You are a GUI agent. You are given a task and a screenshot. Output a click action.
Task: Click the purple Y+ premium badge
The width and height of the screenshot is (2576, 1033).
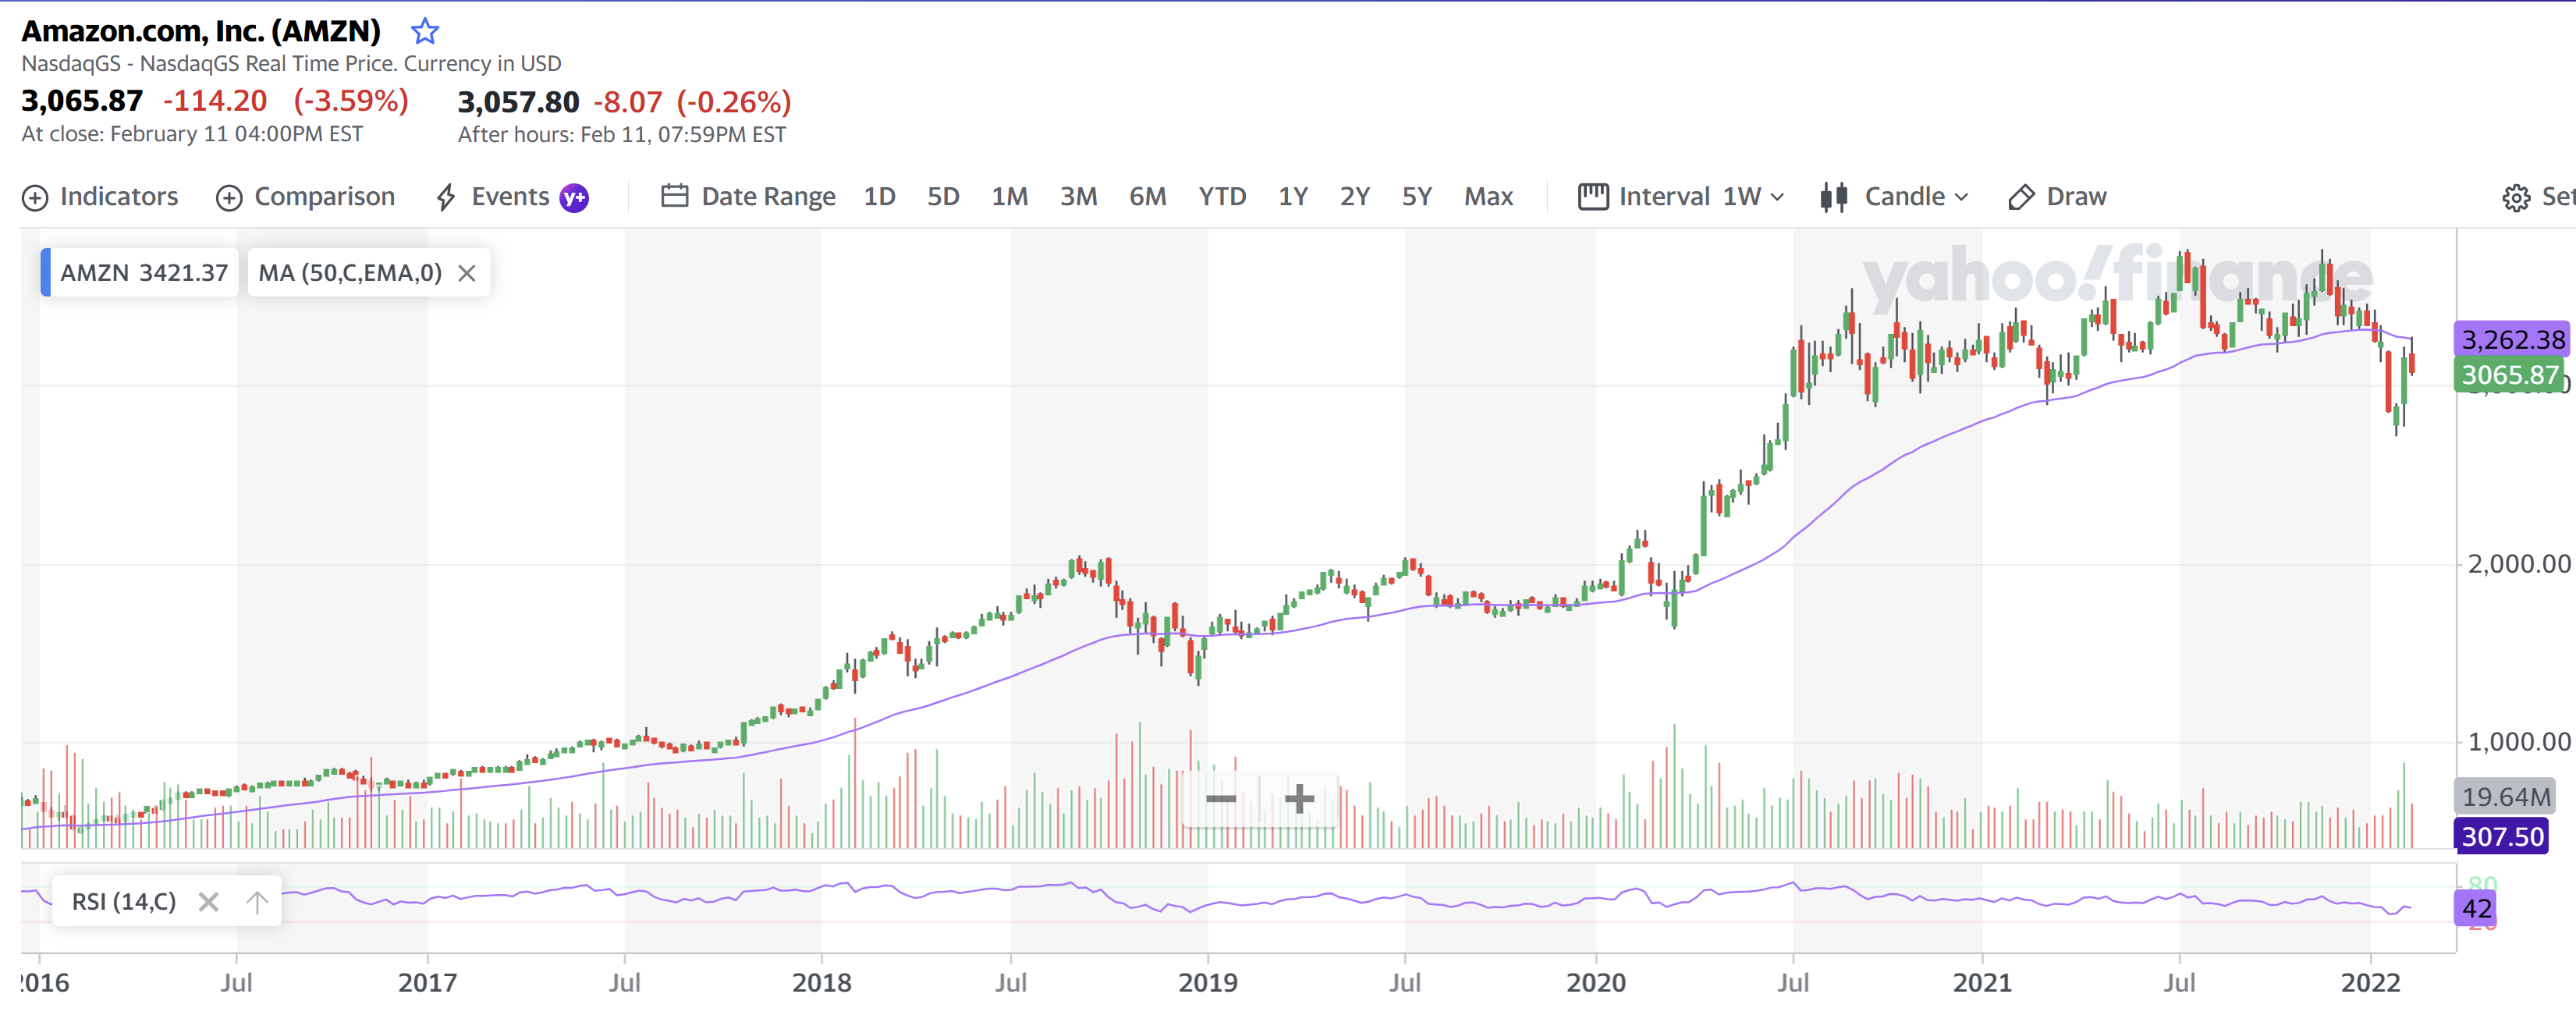coord(574,198)
